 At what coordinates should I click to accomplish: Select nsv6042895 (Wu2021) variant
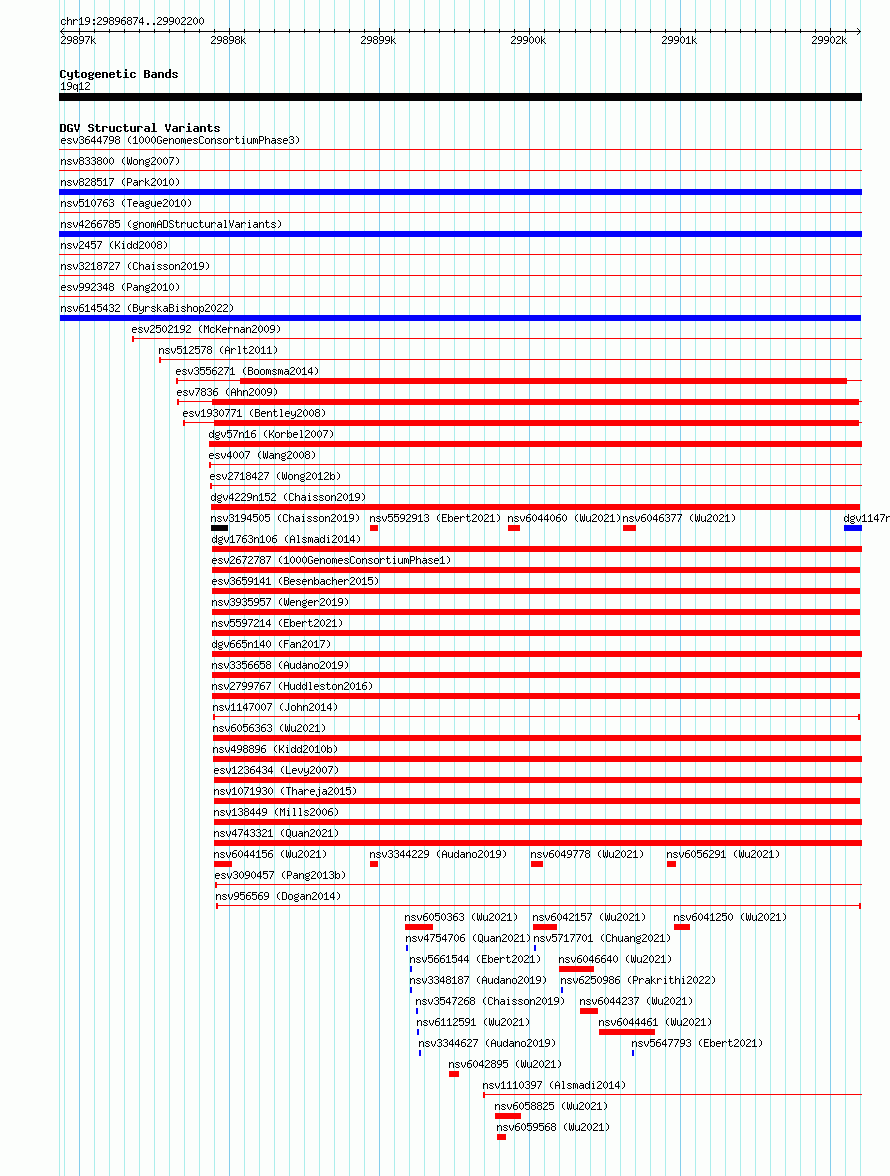point(505,1064)
